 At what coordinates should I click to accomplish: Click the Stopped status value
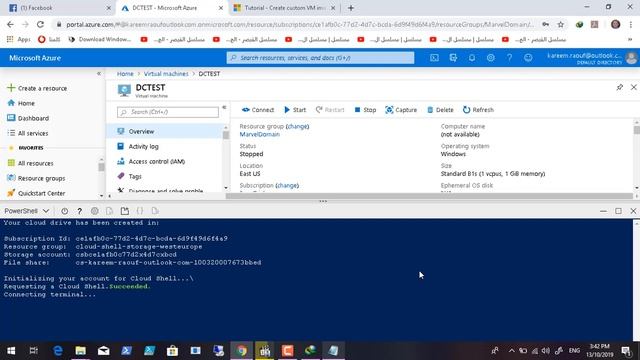(x=251, y=154)
